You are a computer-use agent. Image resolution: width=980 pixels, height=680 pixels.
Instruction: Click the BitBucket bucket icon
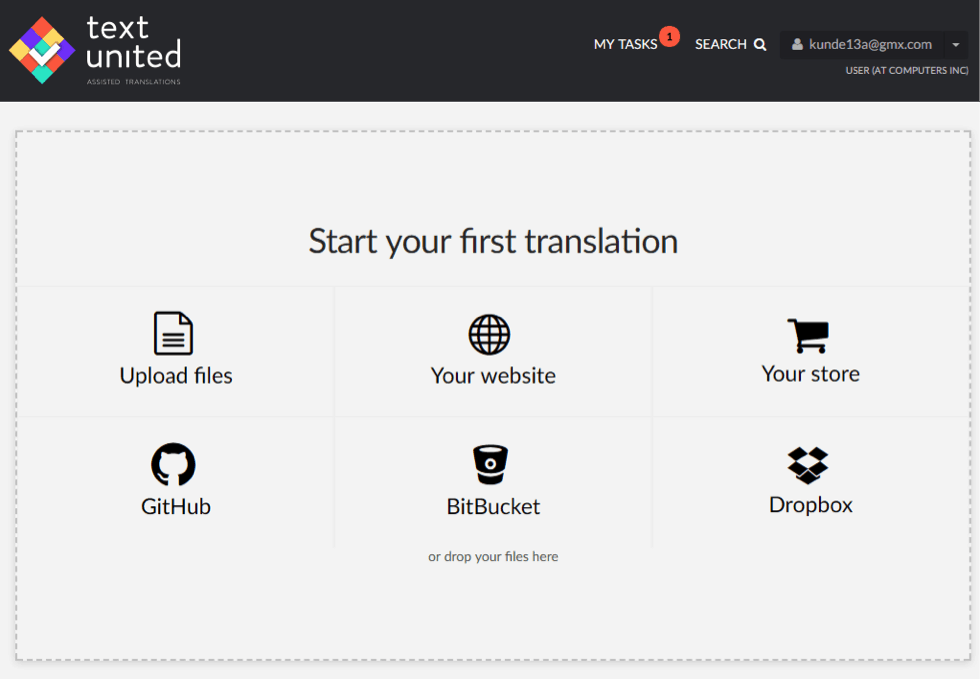point(491,464)
